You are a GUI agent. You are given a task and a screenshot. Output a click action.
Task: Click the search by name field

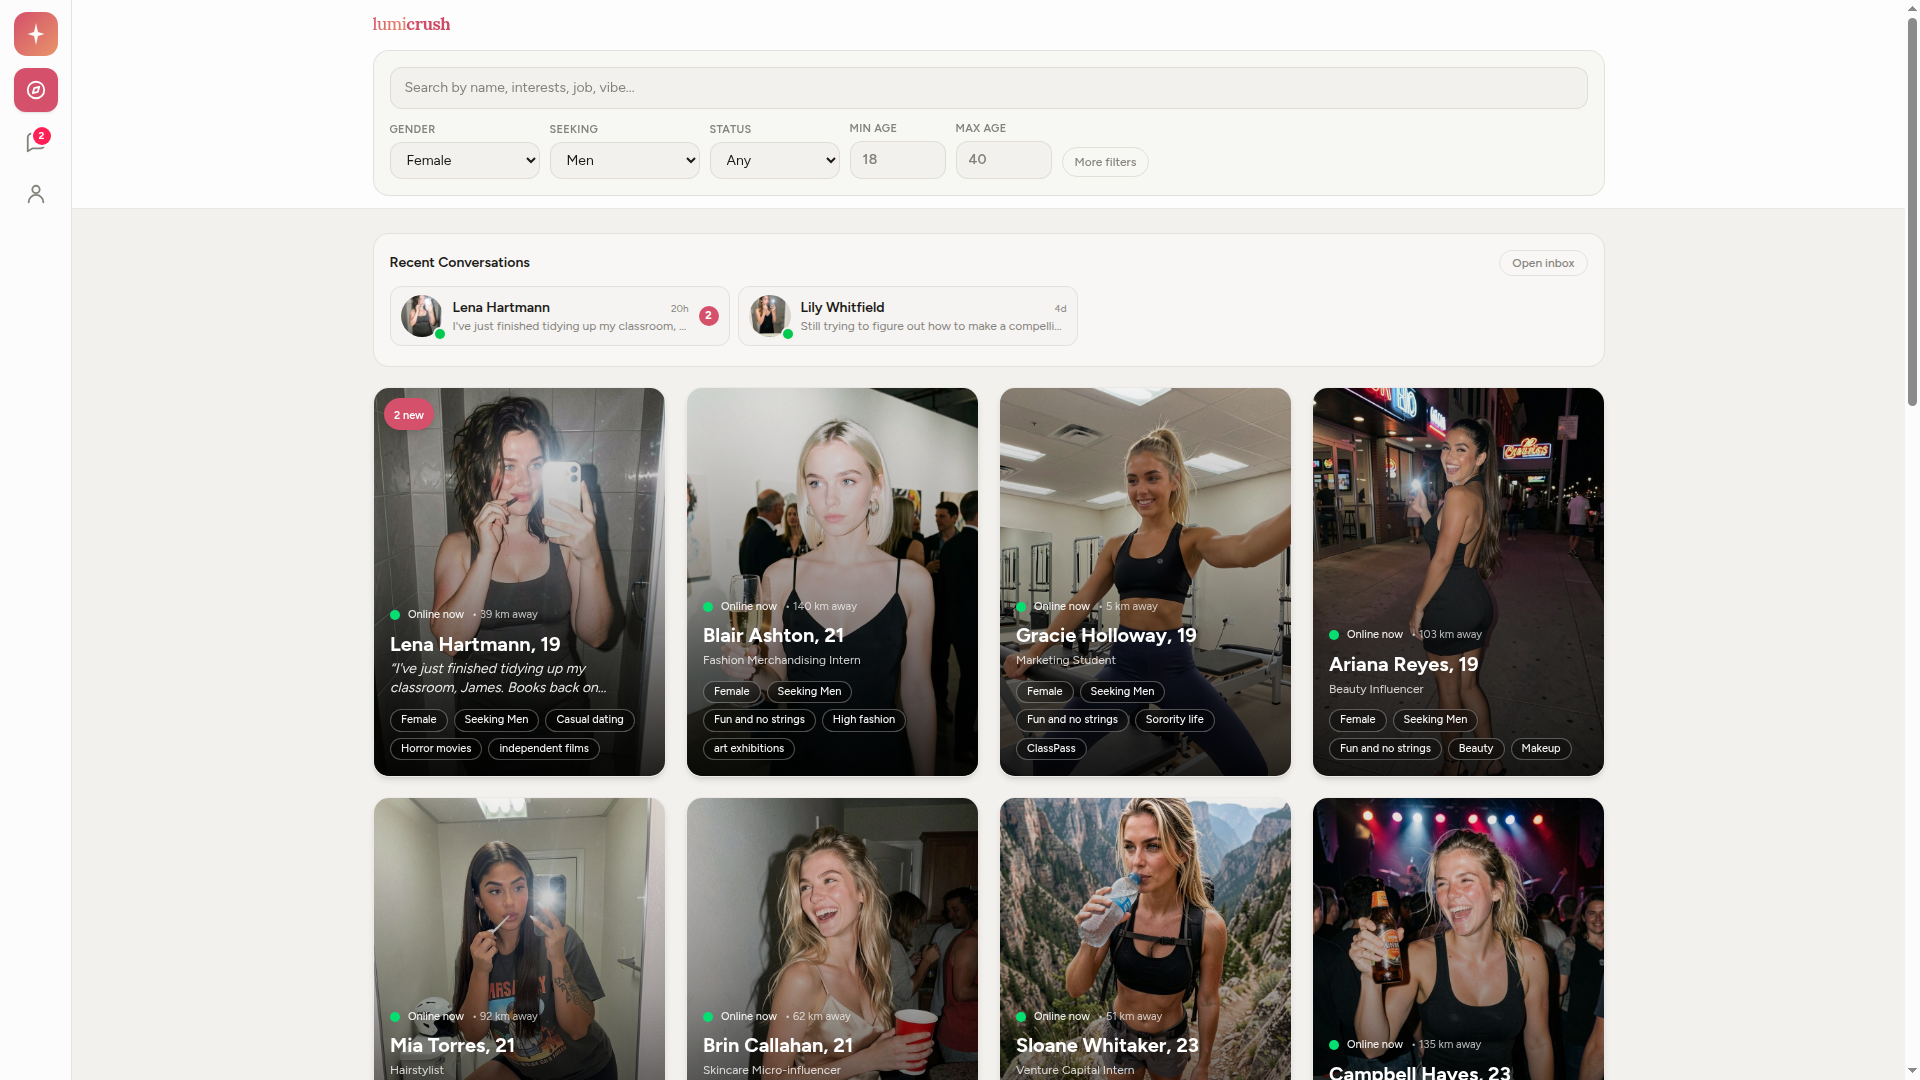pos(987,88)
